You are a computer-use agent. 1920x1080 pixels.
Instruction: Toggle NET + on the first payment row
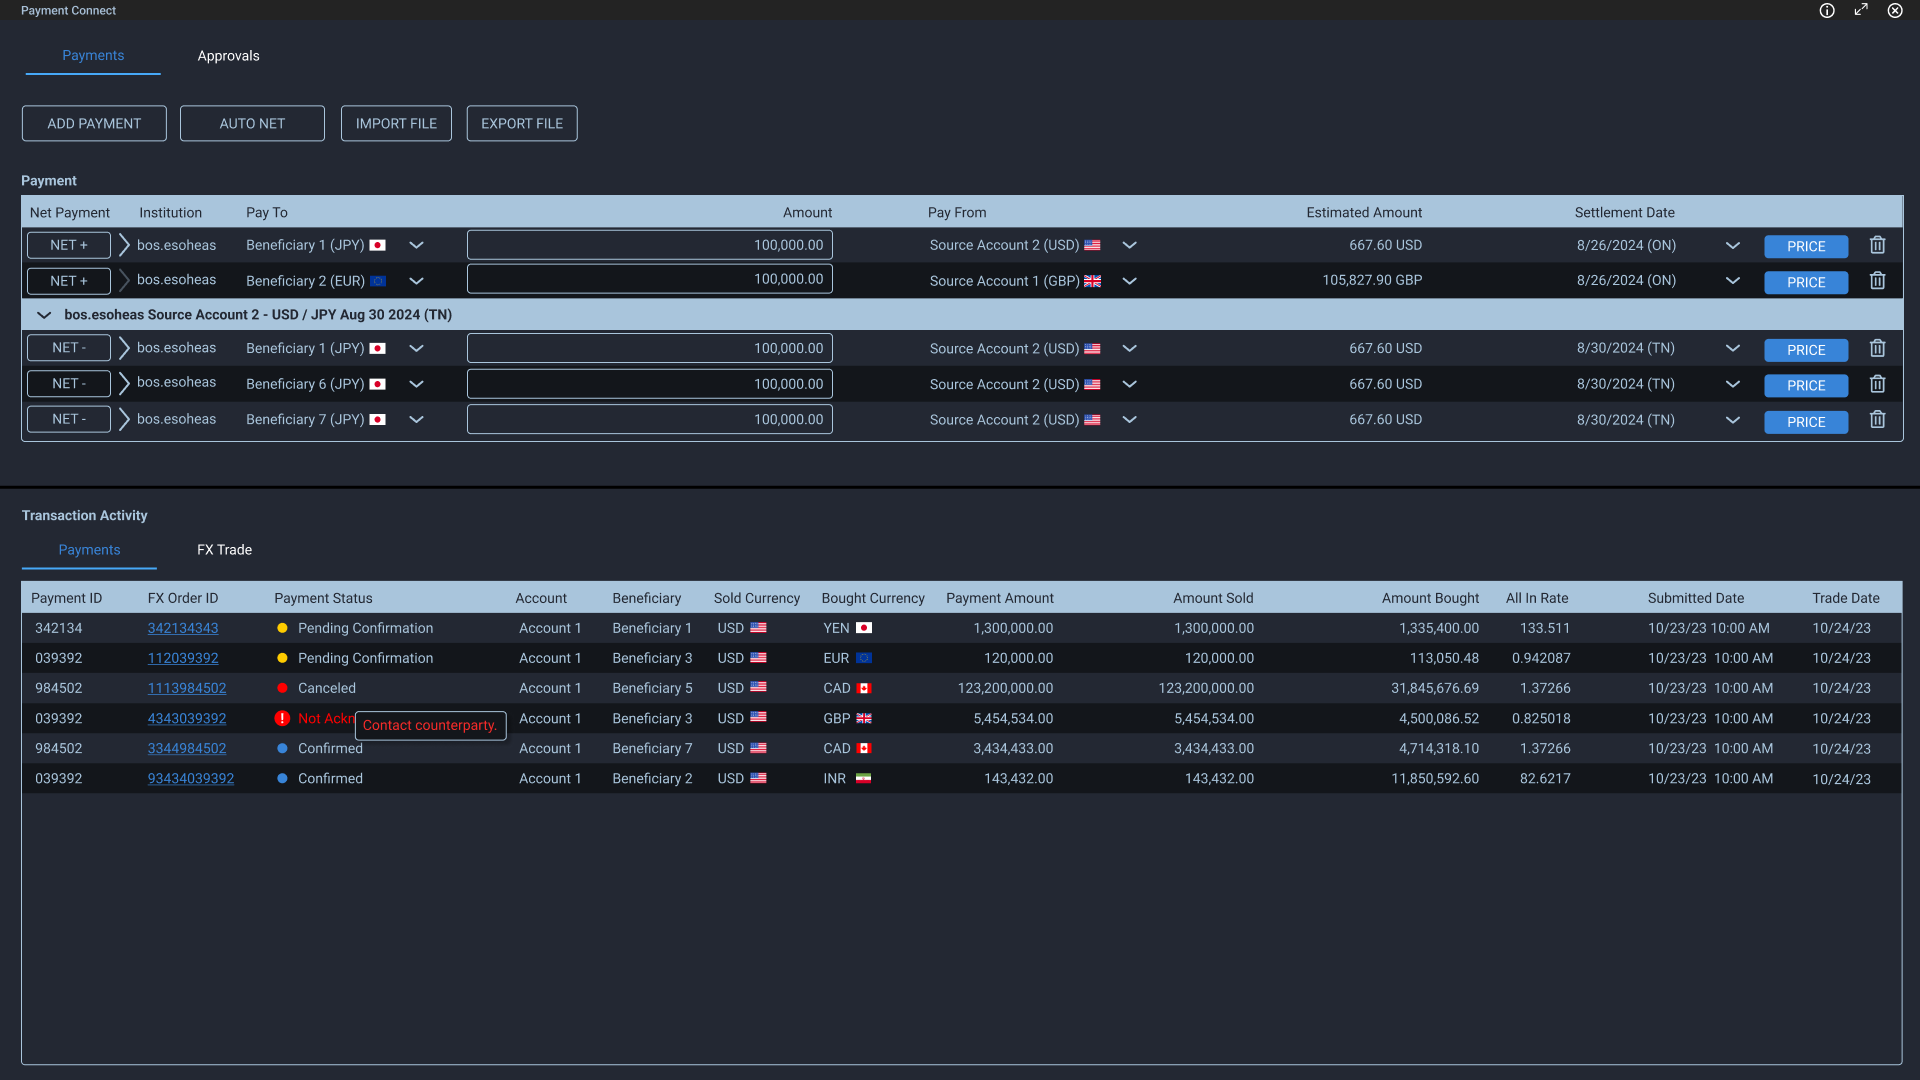(68, 244)
